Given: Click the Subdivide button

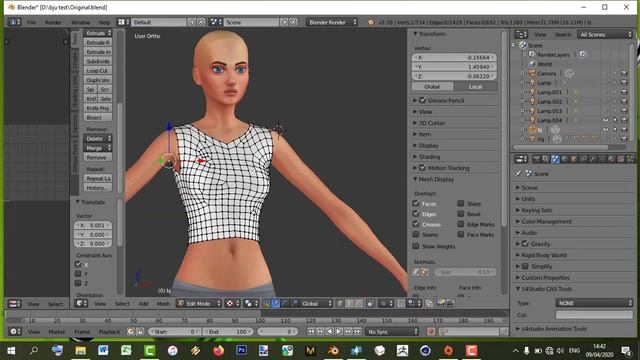Looking at the screenshot, I should click(98, 61).
